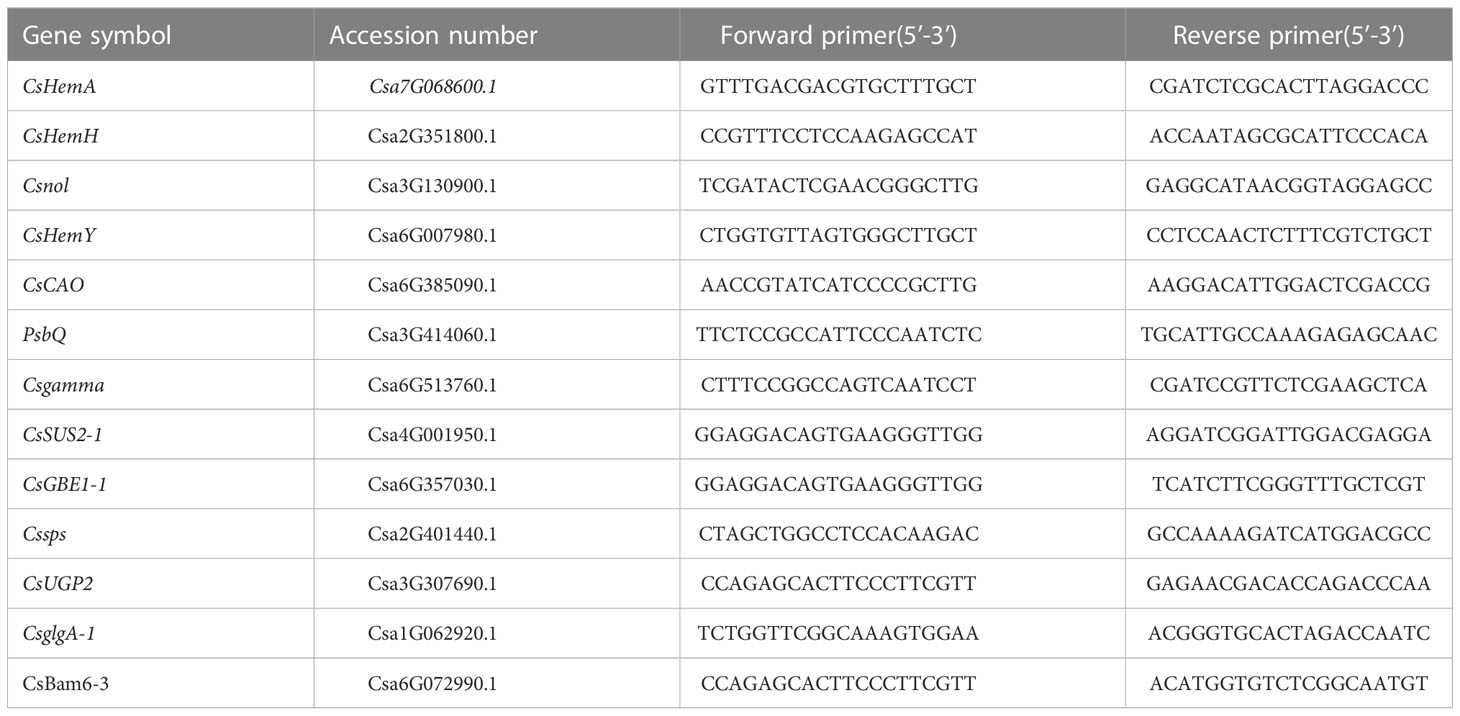Click the Accession number column header

(433, 36)
